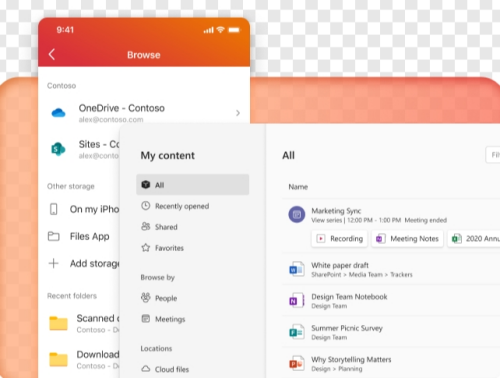Image resolution: width=500 pixels, height=378 pixels.
Task: Select All in My content
Action: pyautogui.click(x=192, y=185)
